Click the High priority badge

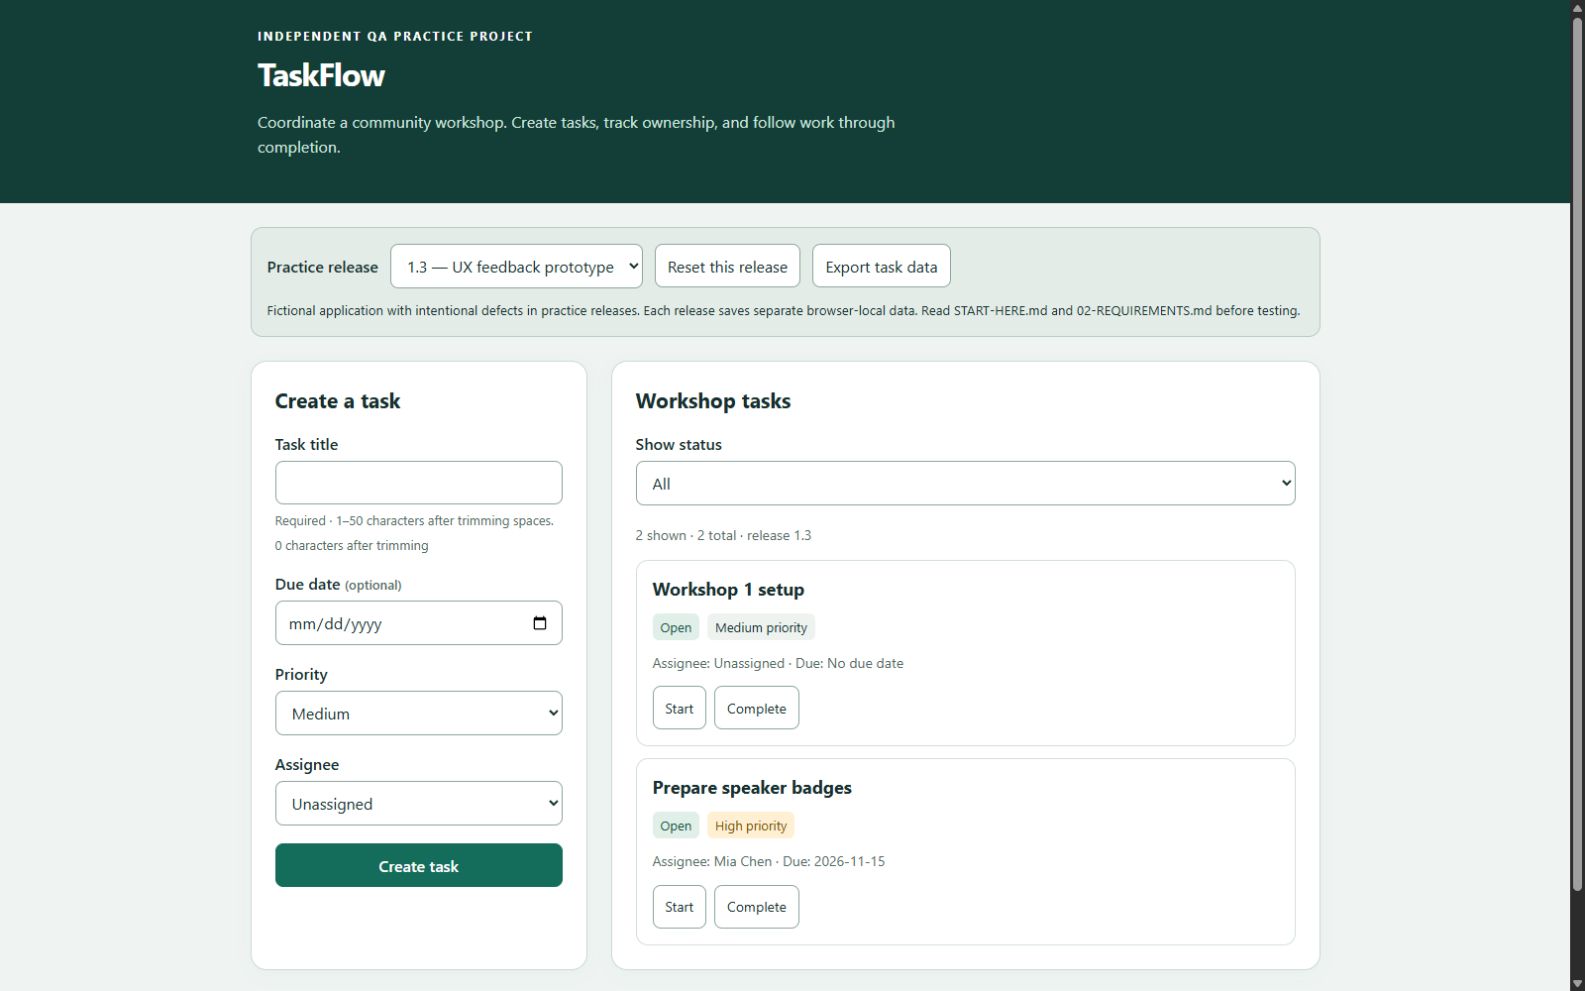750,825
